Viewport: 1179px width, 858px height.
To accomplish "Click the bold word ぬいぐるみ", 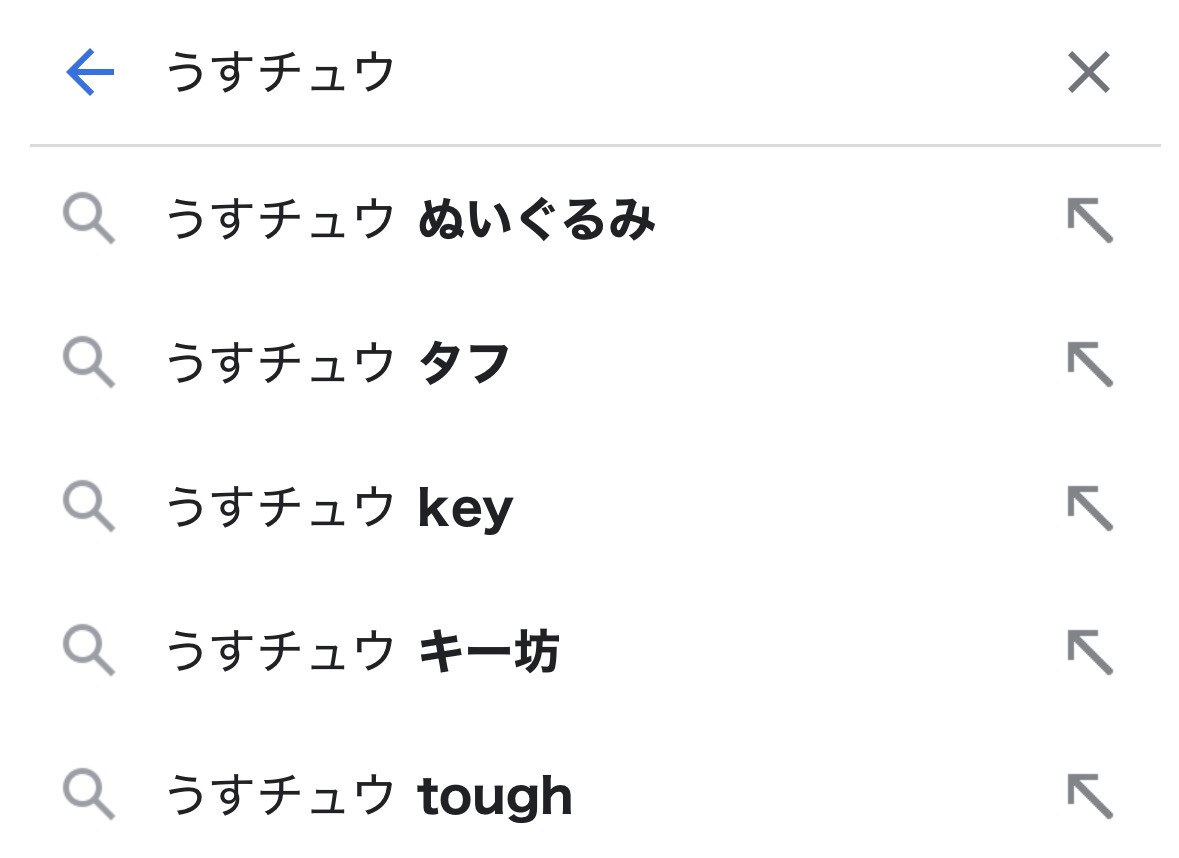I will [x=536, y=220].
